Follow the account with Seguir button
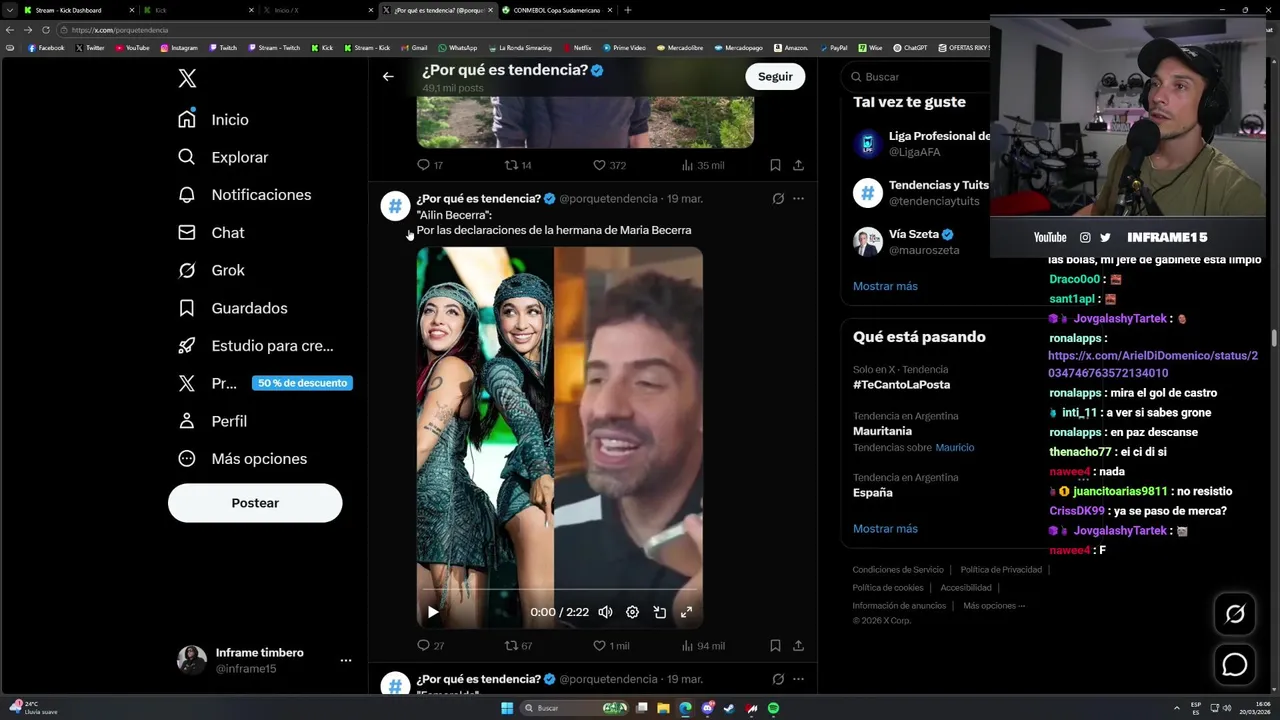The image size is (1280, 720). coord(775,77)
